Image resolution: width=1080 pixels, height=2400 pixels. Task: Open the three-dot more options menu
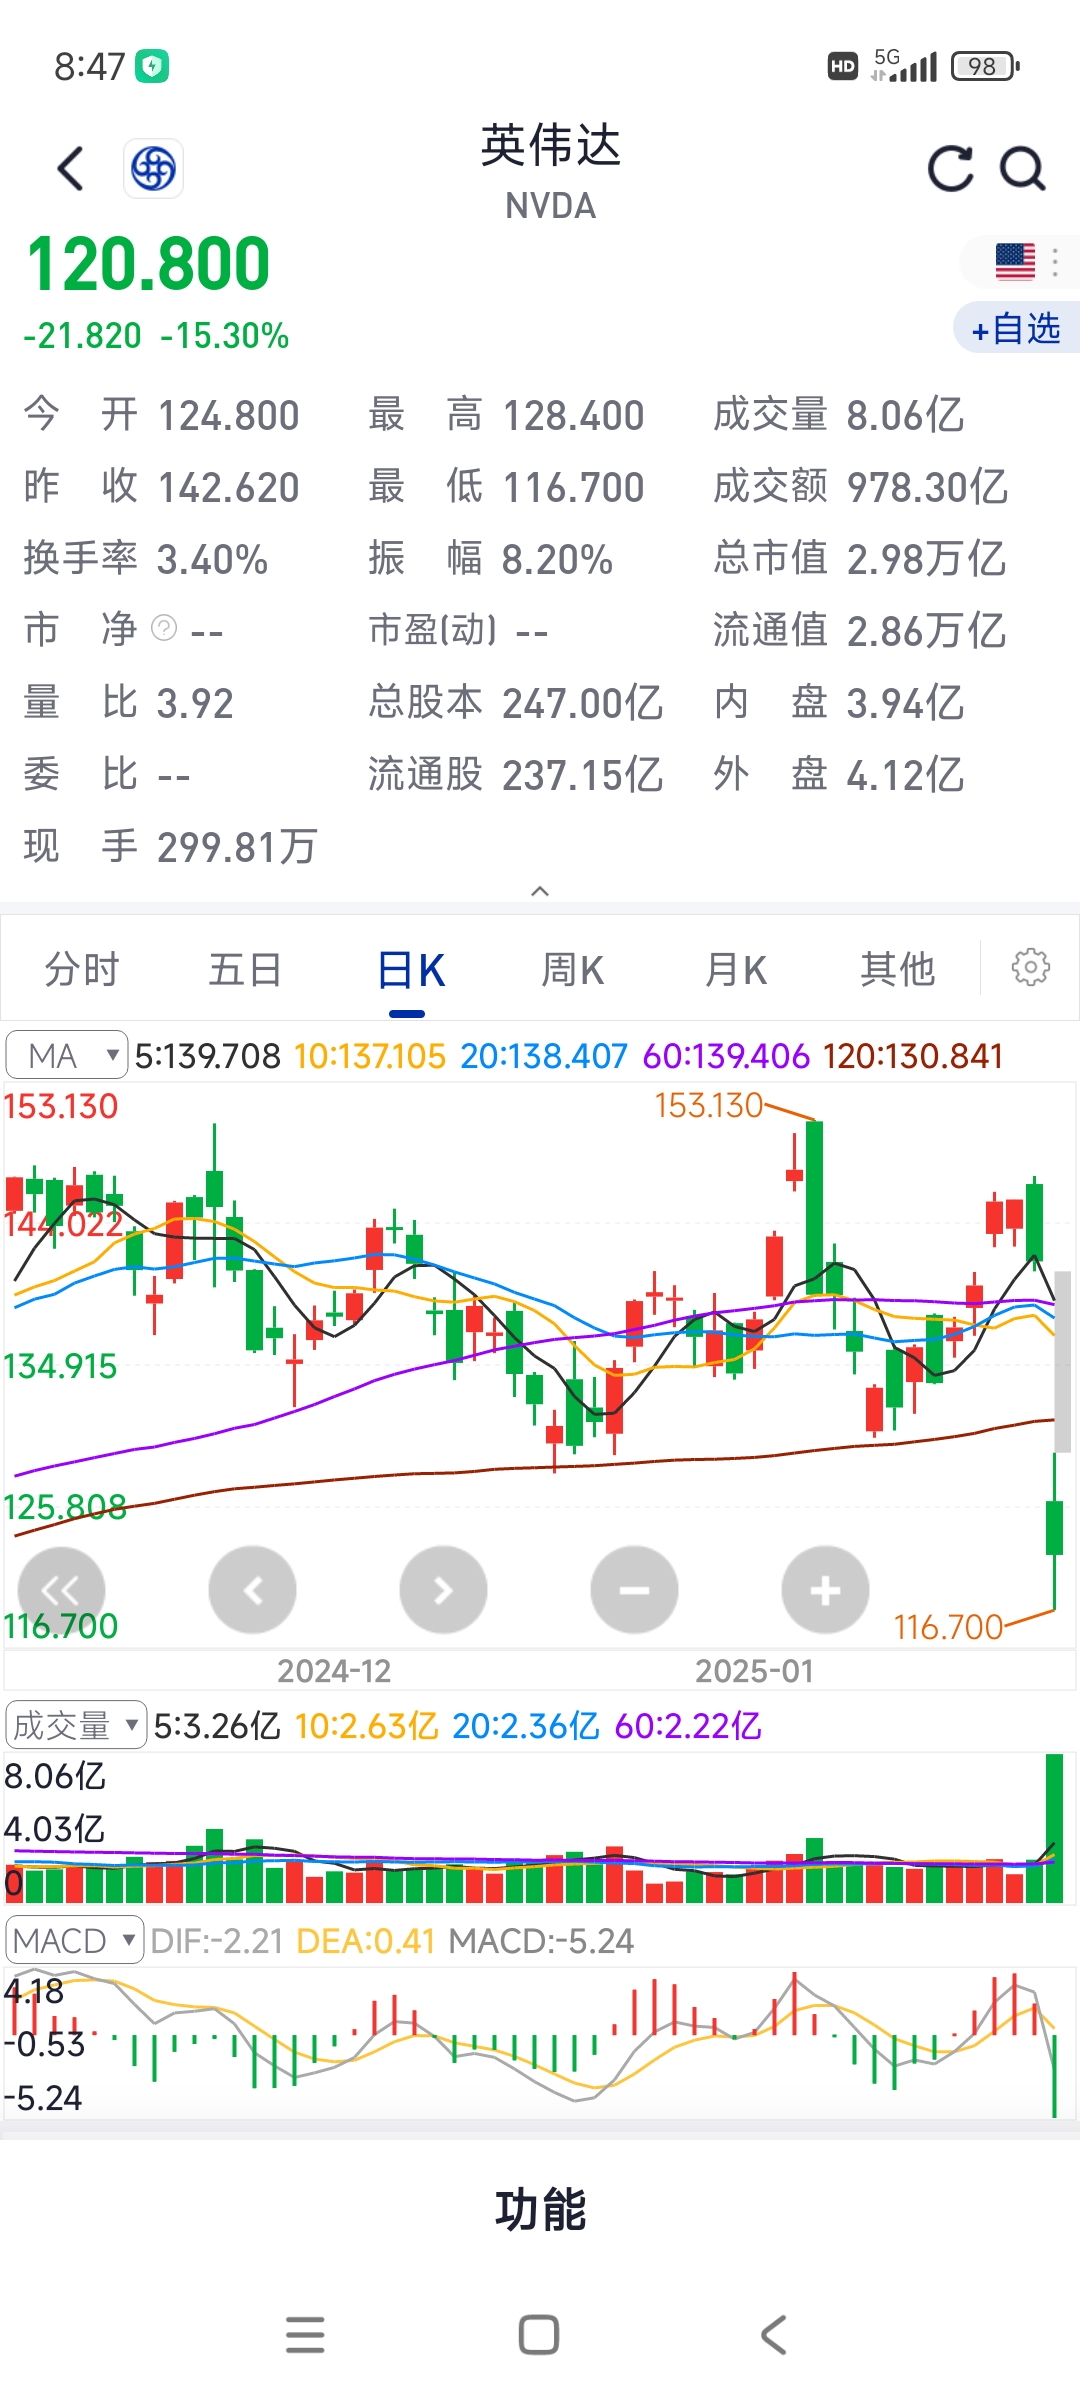click(1055, 262)
